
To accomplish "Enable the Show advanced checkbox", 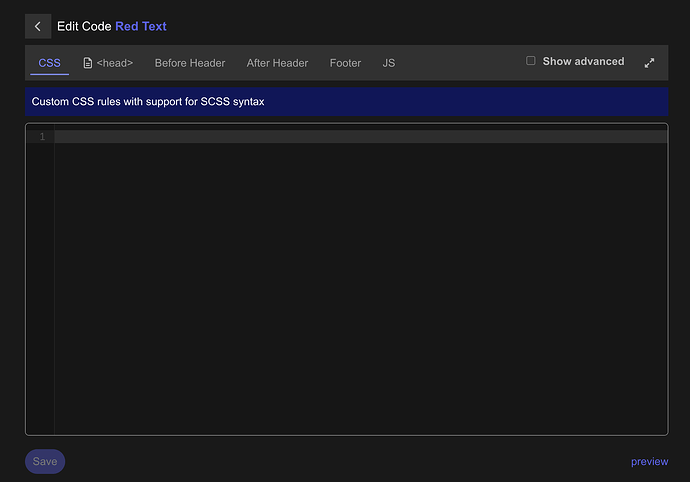I will click(x=531, y=61).
